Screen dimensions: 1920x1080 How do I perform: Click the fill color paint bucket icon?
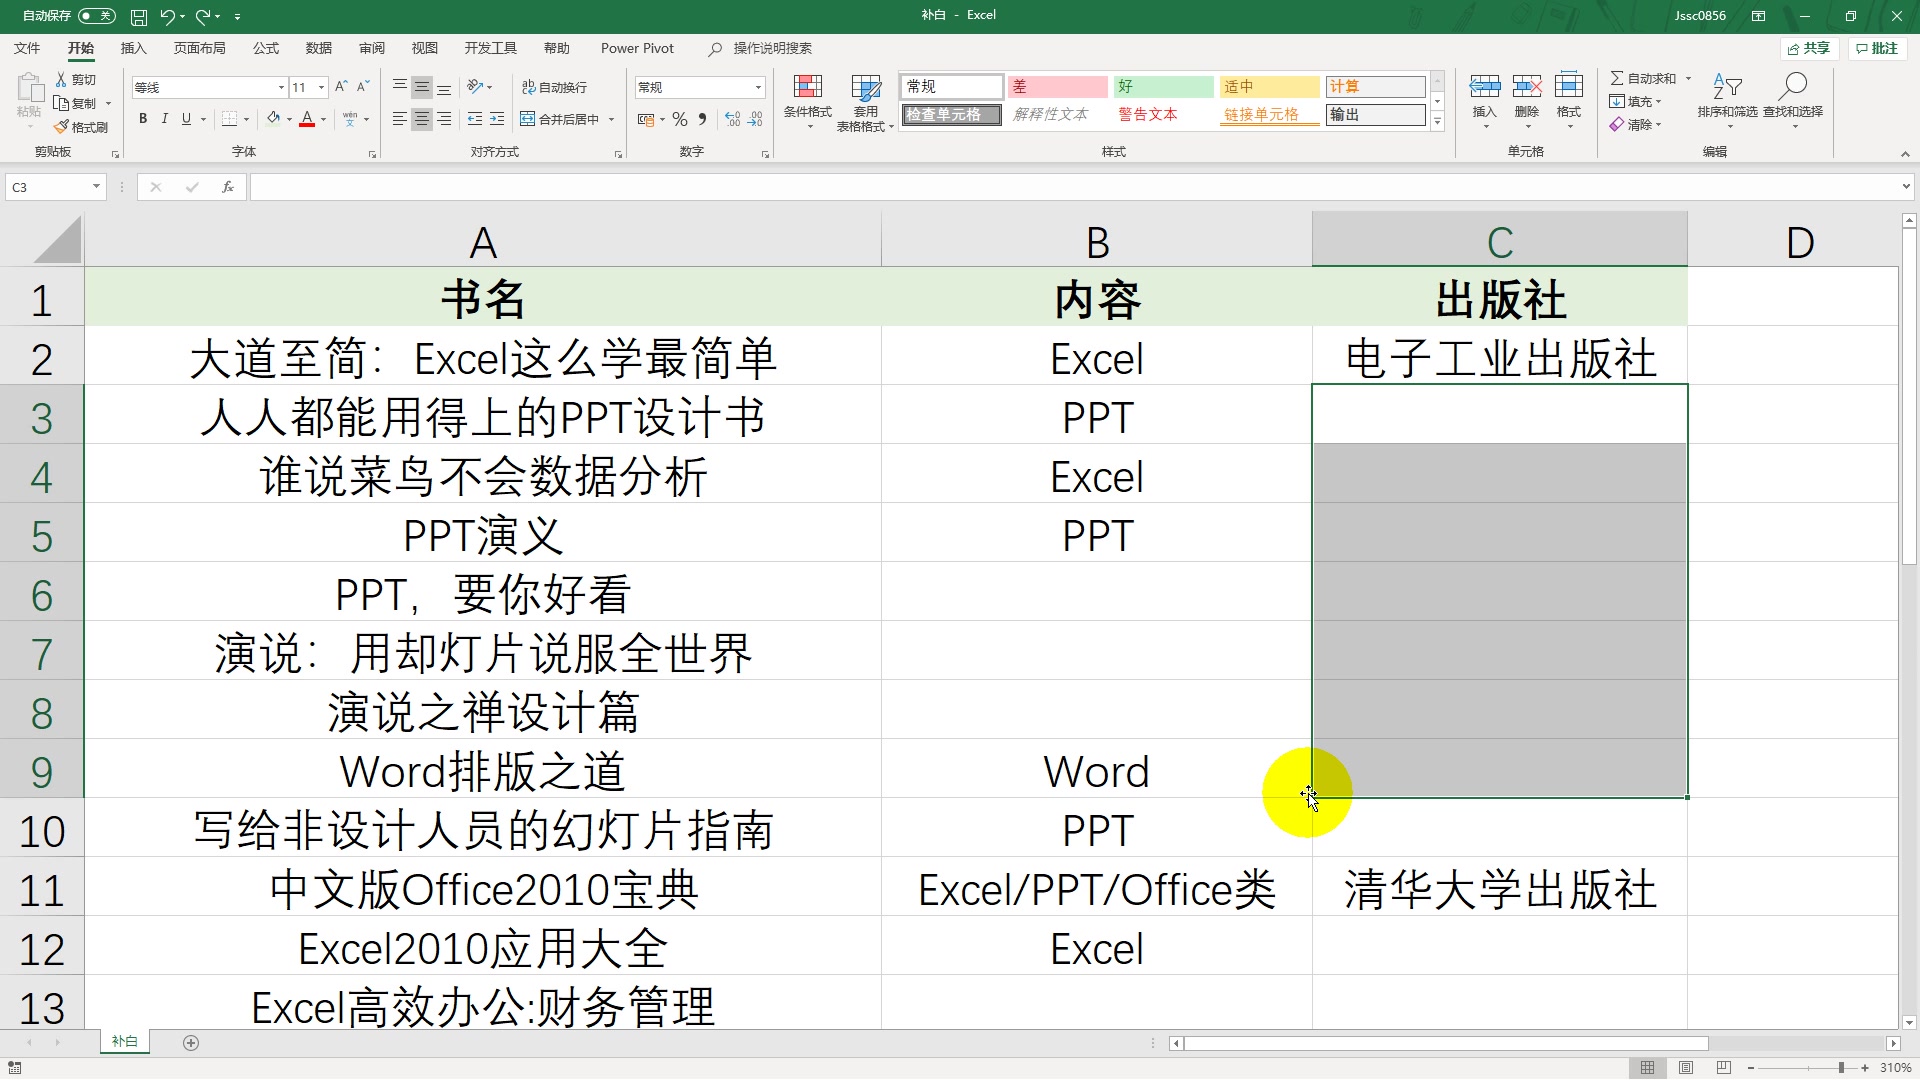(x=273, y=119)
